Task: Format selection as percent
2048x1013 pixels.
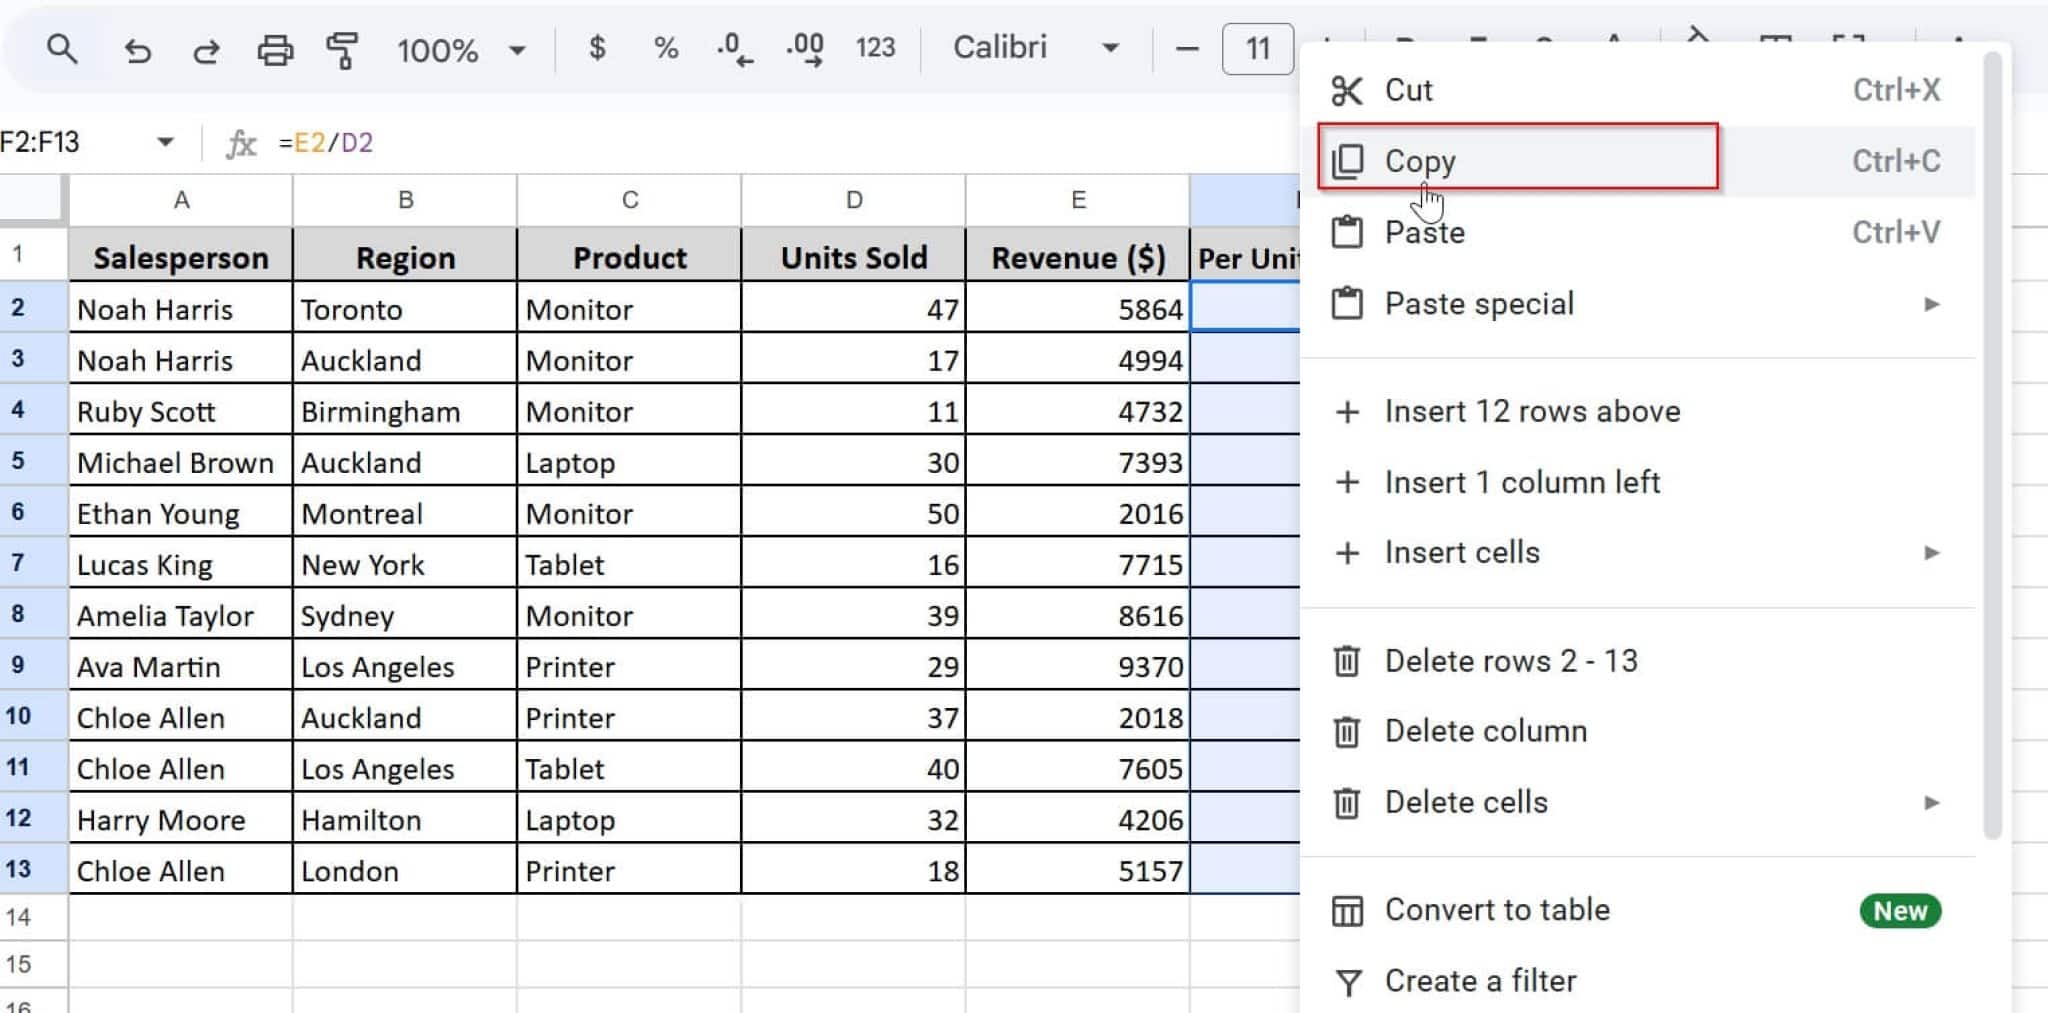Action: (x=665, y=48)
